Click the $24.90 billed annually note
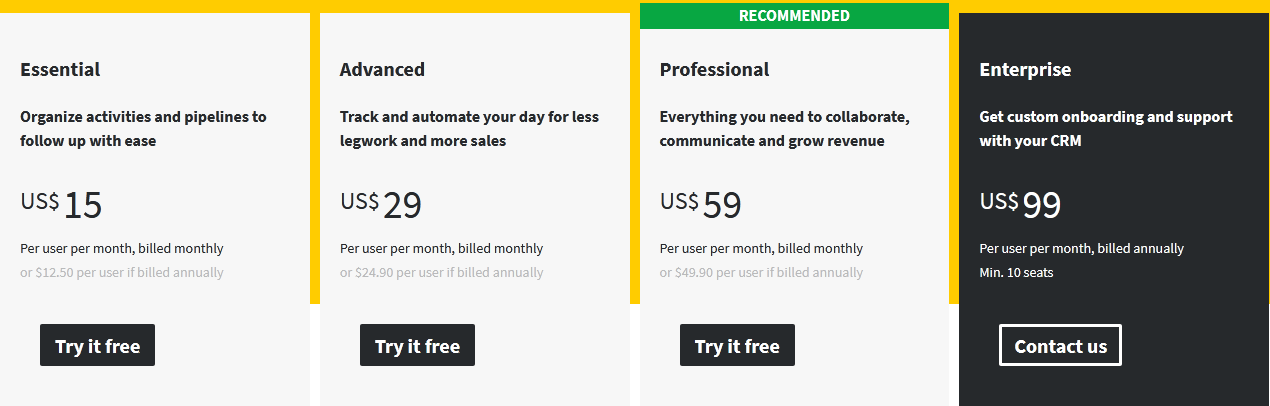The width and height of the screenshot is (1270, 406). pyautogui.click(x=442, y=272)
